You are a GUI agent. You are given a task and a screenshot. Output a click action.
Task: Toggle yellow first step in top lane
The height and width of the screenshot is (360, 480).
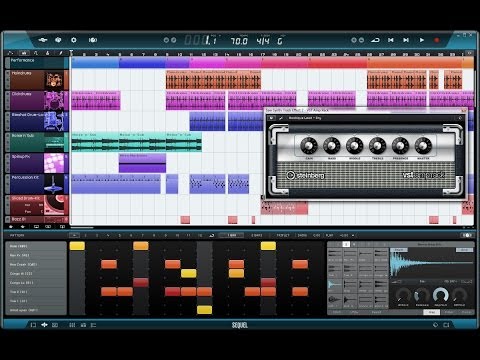point(77,246)
